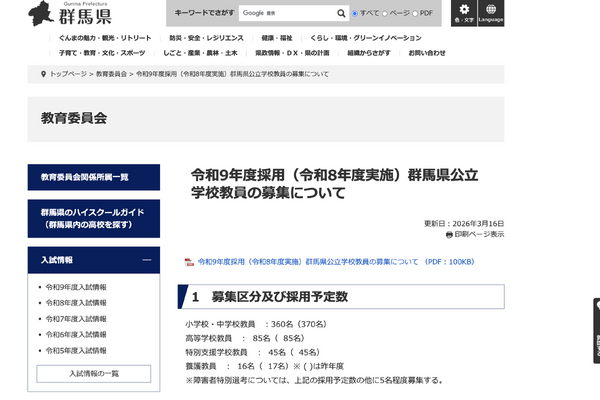Click the 障害者特別選考 note line

pyautogui.click(x=315, y=380)
